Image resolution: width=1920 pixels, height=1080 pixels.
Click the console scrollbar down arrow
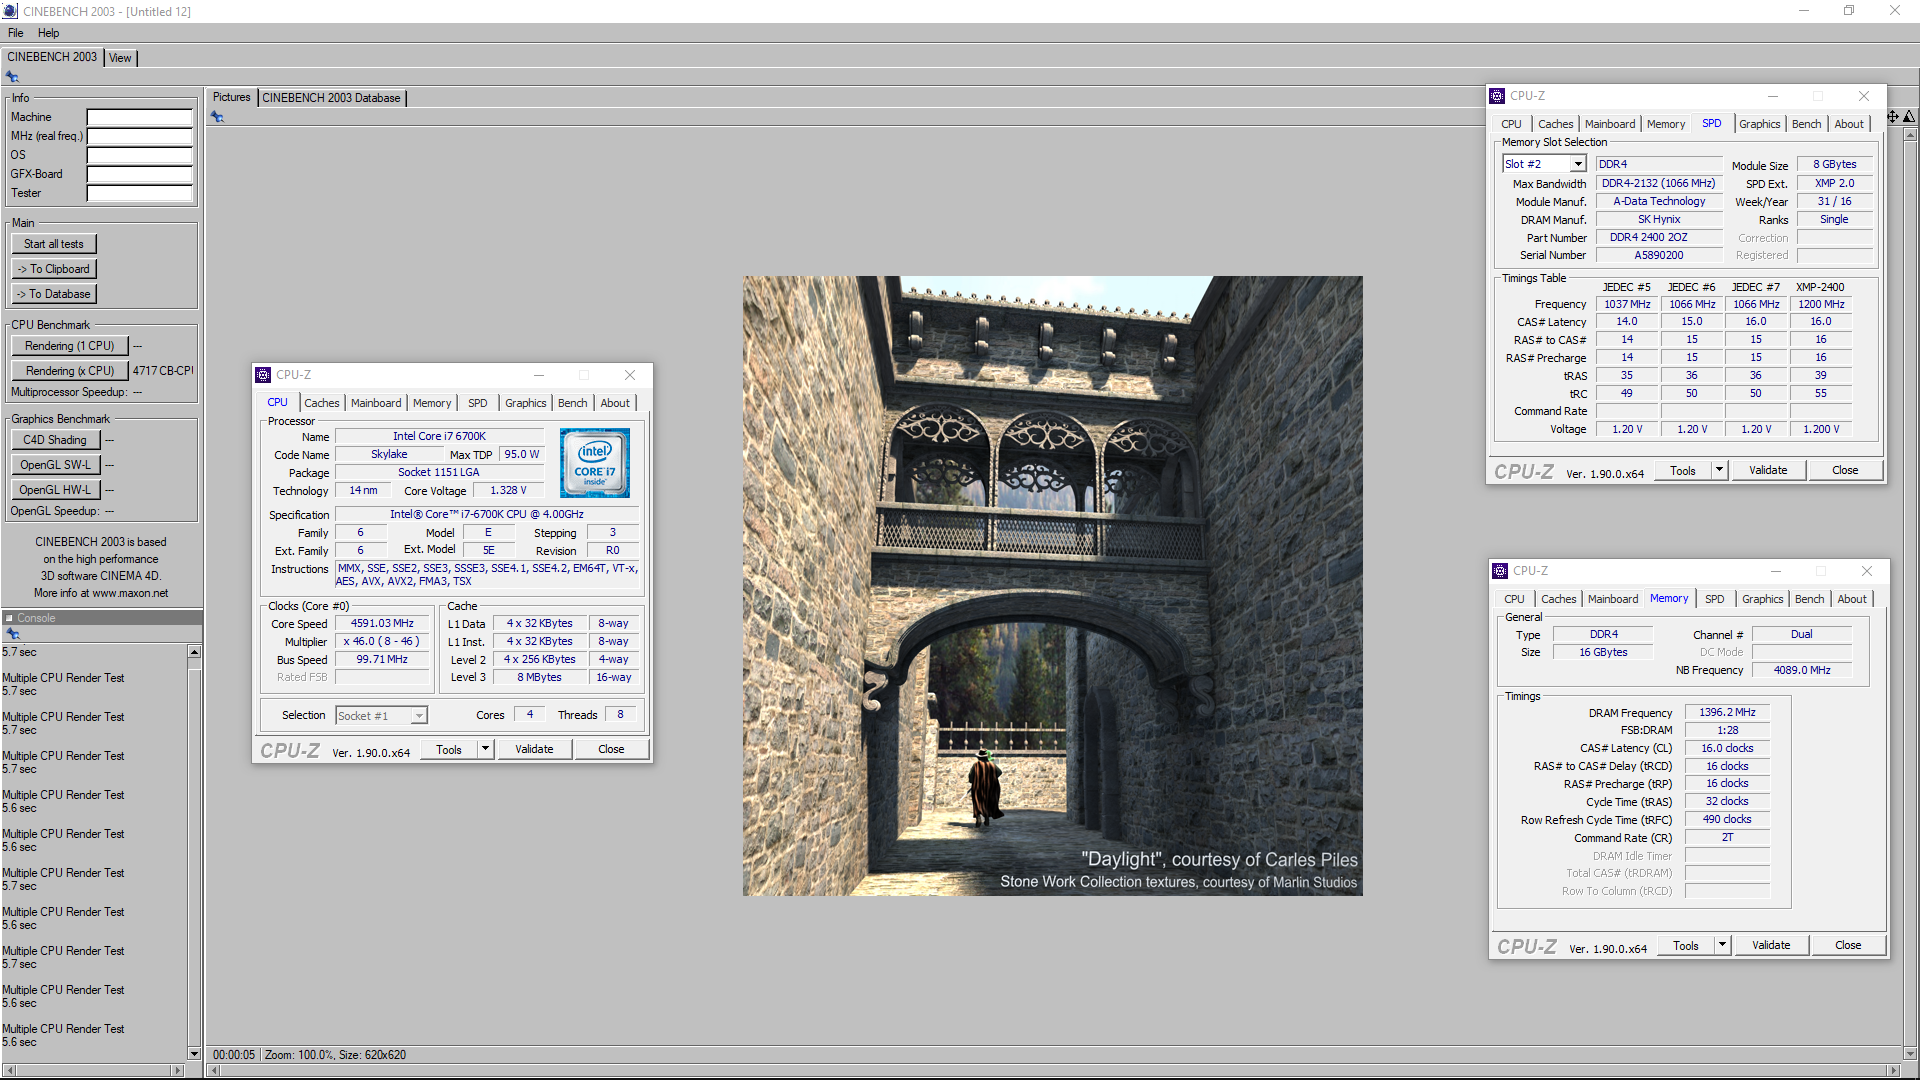(x=194, y=1053)
